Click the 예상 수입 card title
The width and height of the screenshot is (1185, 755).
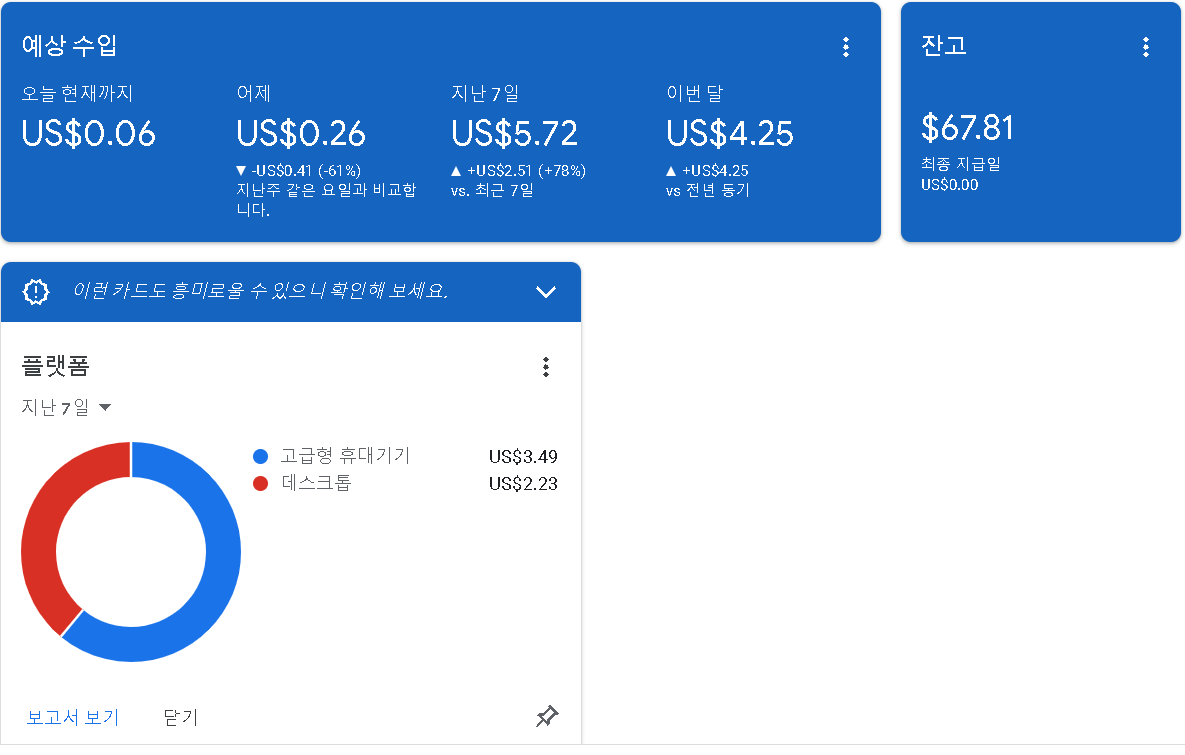tap(69, 45)
